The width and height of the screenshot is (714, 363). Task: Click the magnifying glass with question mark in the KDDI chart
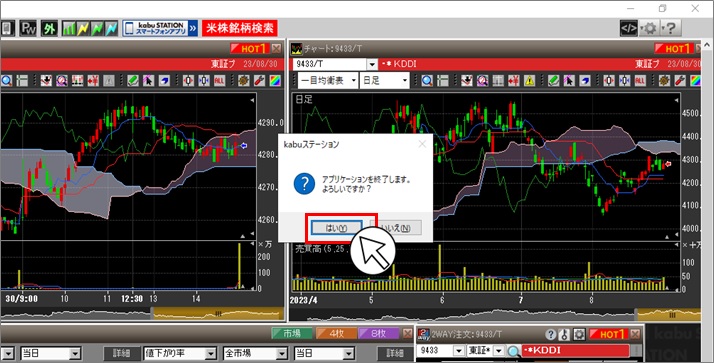[x=483, y=81]
